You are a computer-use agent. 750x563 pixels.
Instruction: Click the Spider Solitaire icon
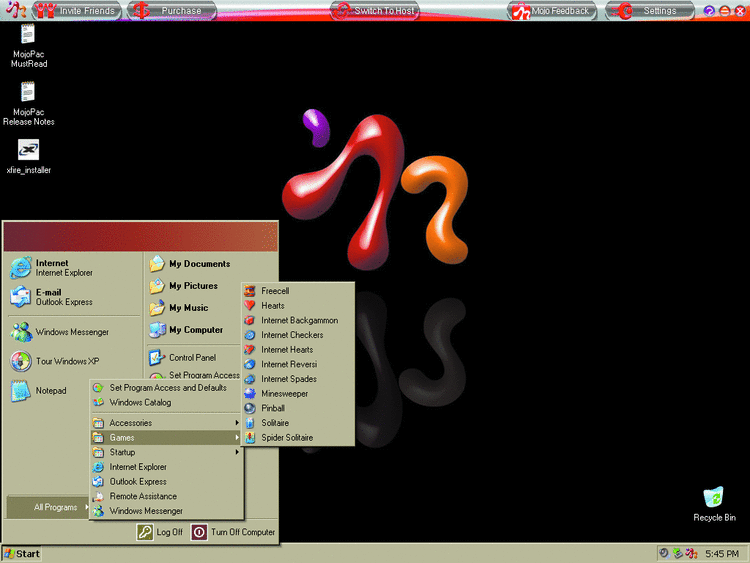pos(250,438)
